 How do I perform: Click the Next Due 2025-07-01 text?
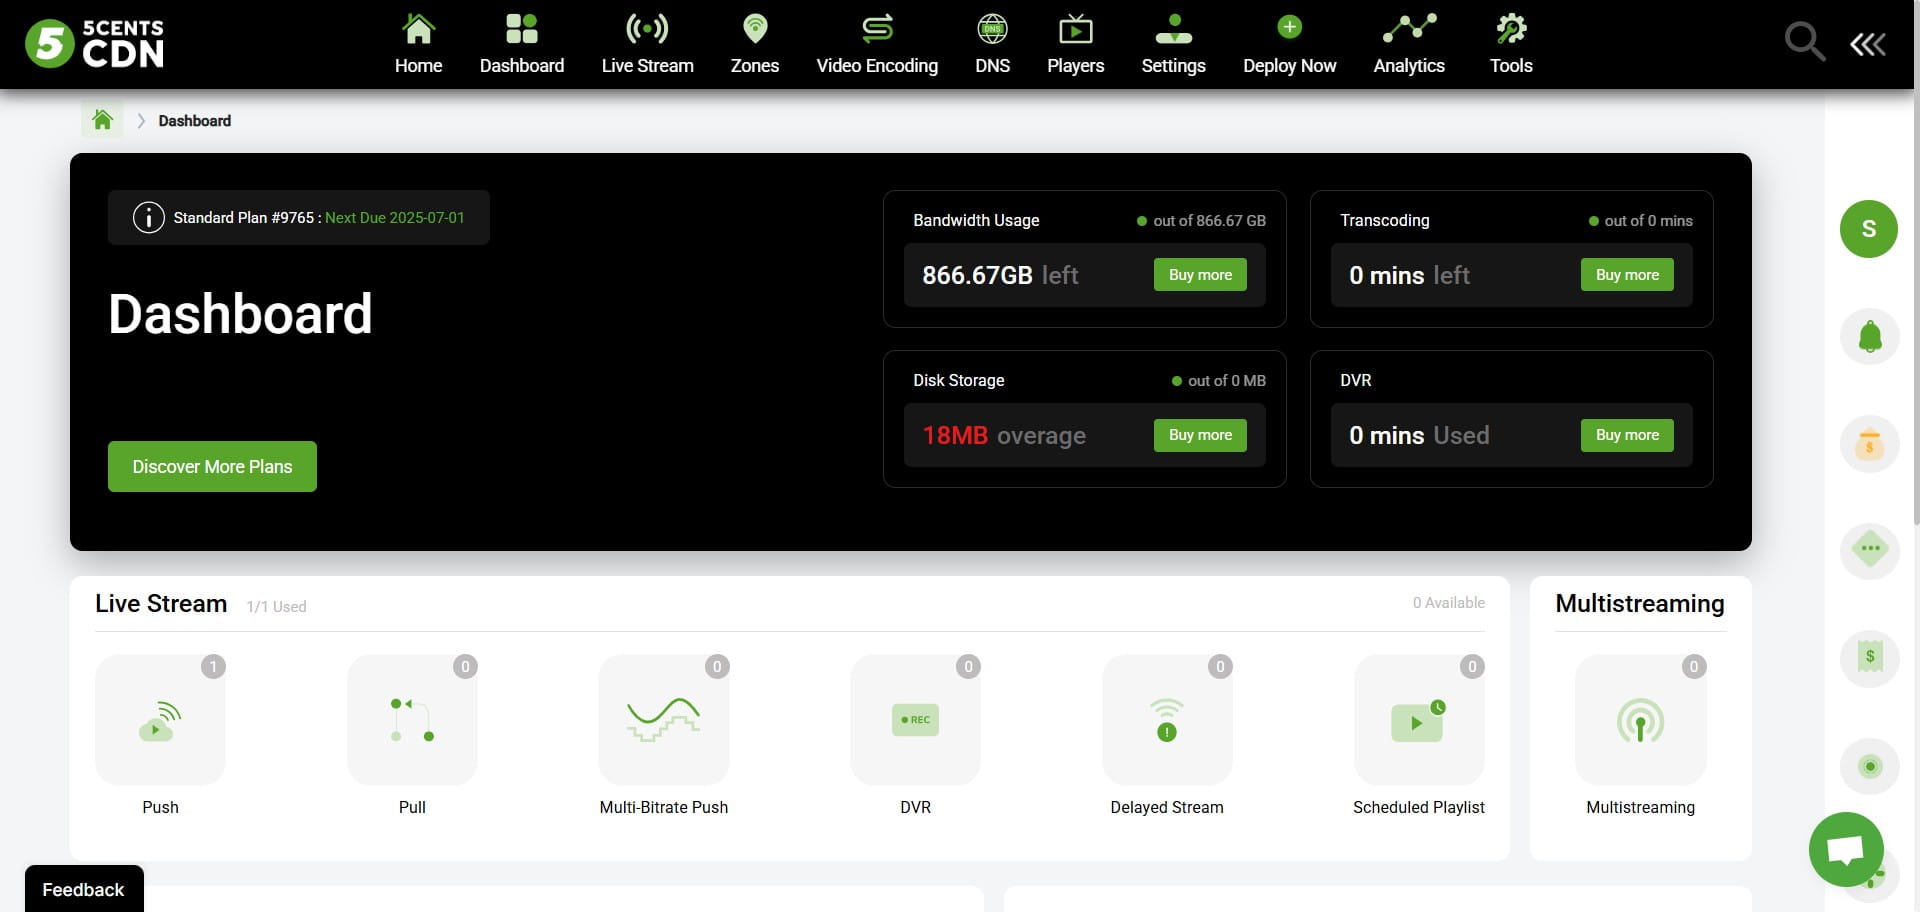(x=395, y=218)
